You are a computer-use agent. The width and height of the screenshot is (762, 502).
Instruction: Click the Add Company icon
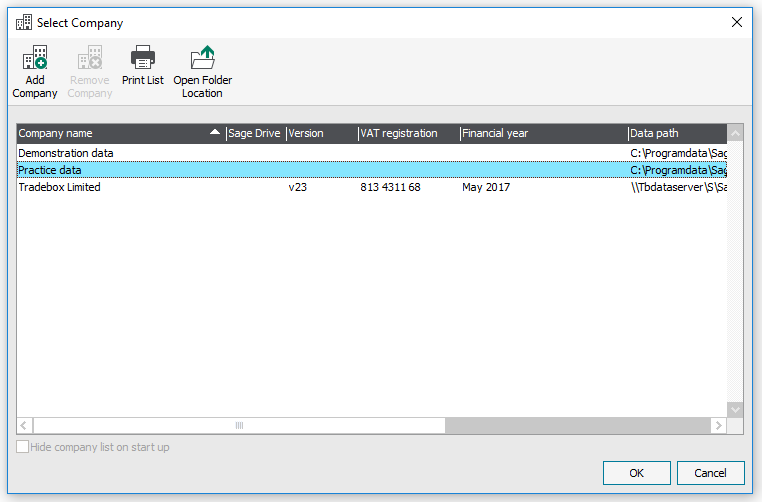pos(35,58)
